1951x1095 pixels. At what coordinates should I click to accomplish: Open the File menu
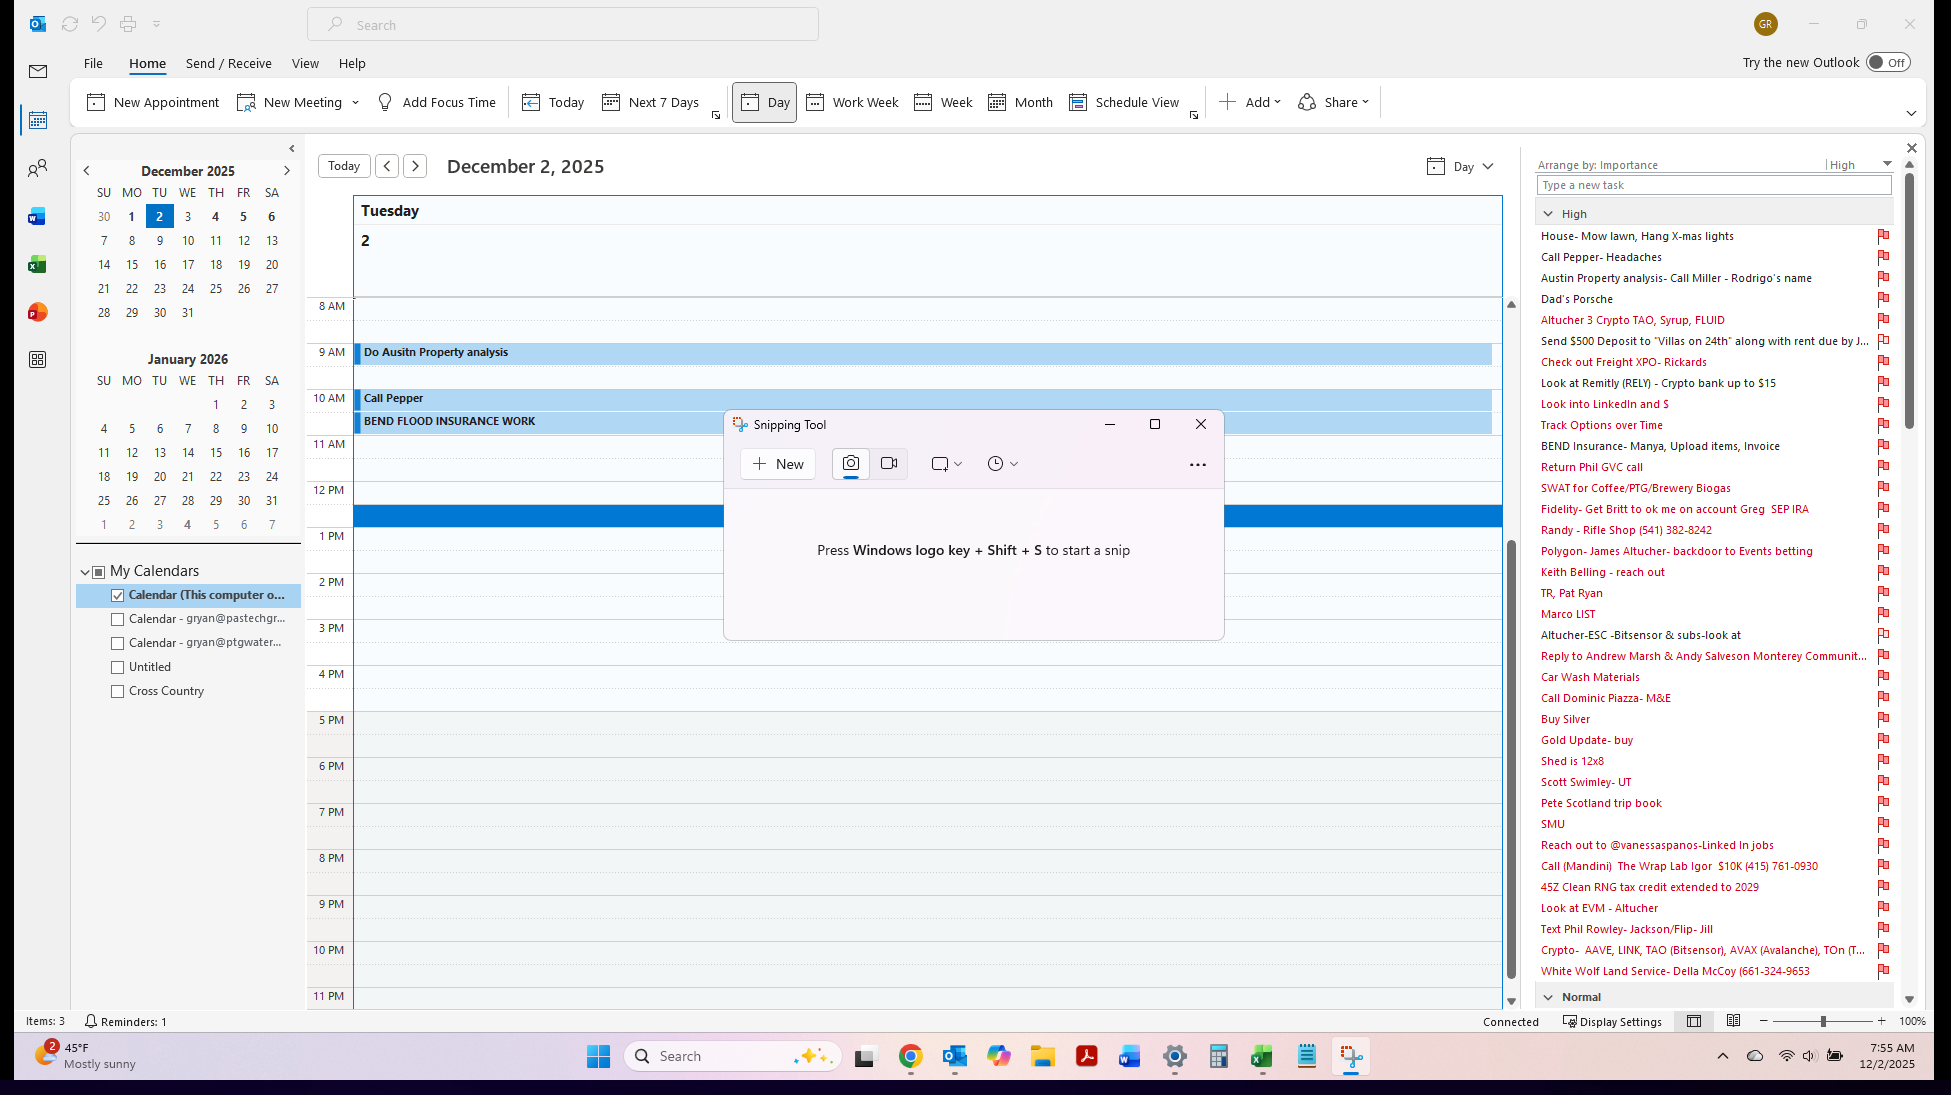93,63
